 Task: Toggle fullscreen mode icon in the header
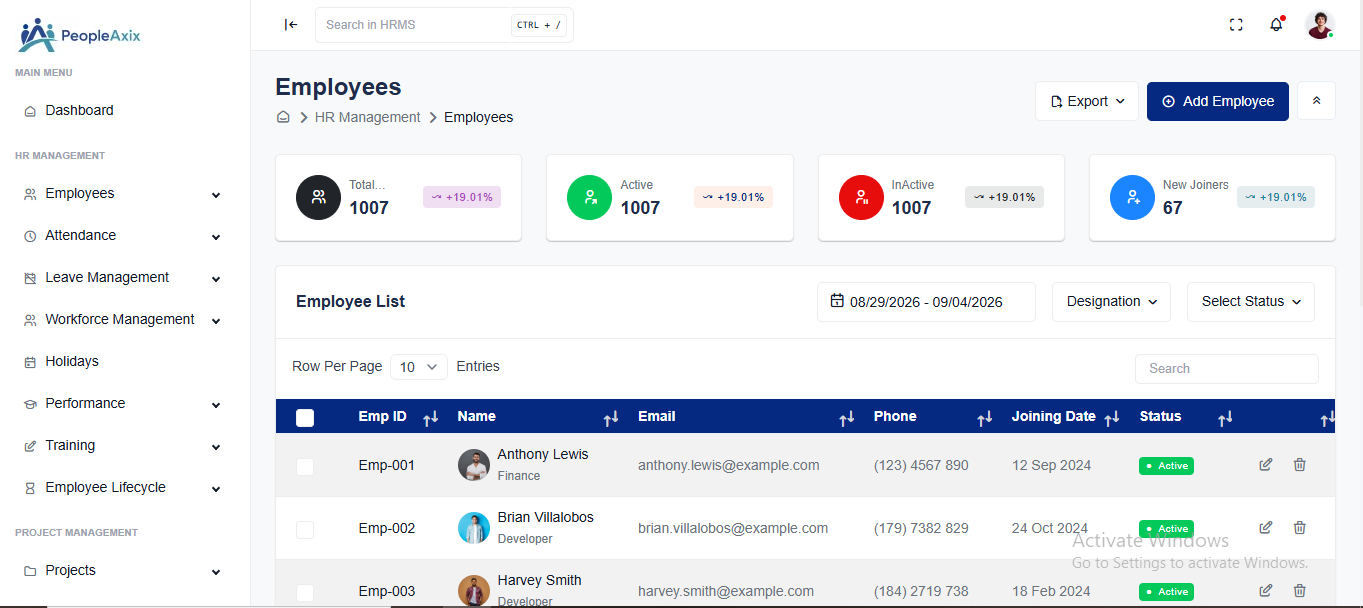1236,25
